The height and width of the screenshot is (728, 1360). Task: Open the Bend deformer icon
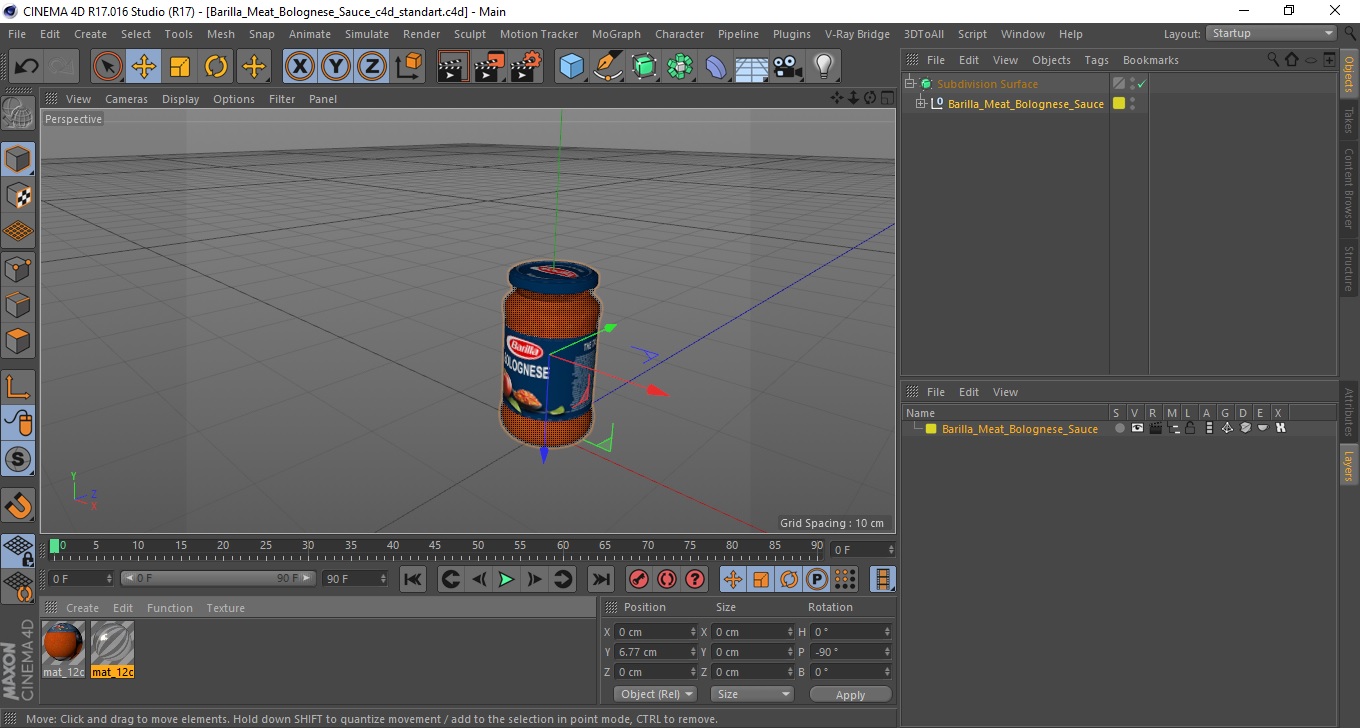click(716, 67)
